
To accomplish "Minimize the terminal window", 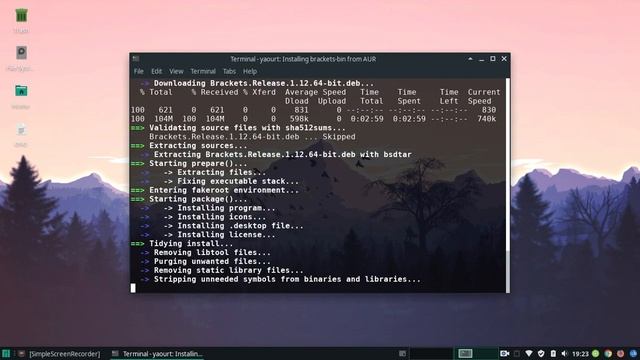I will [482, 59].
